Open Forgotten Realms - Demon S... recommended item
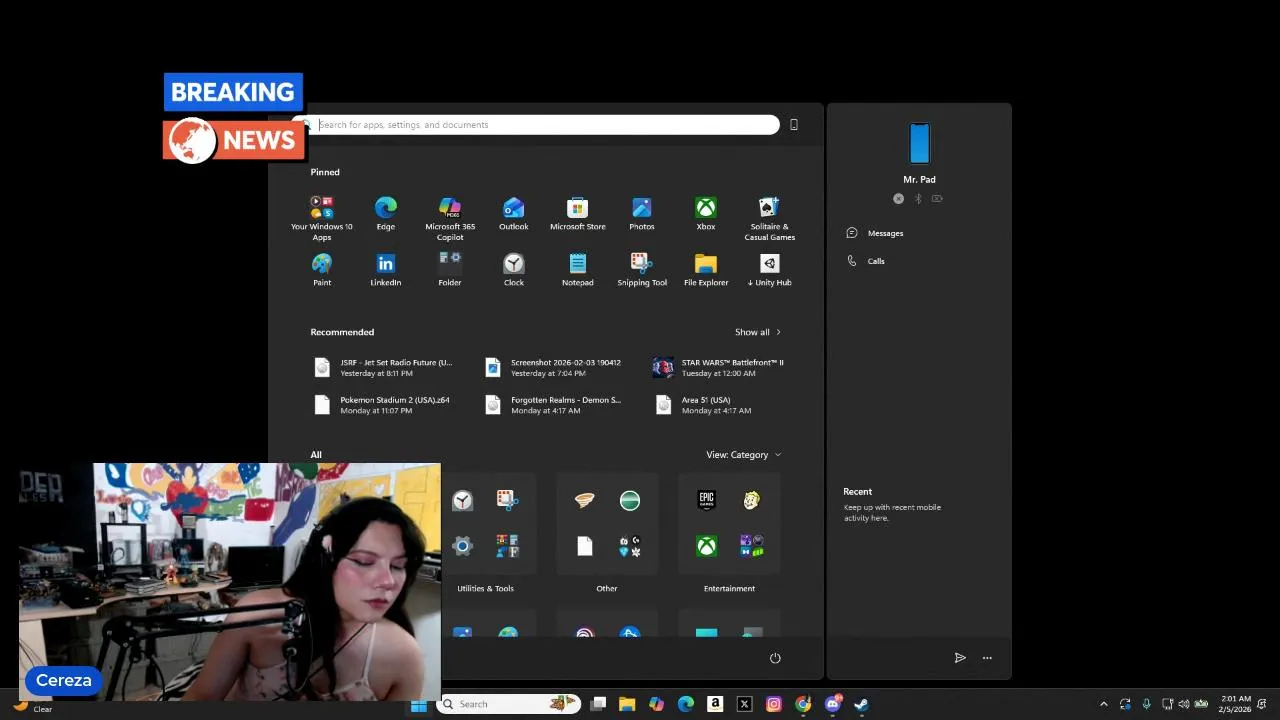This screenshot has height=720, width=1280. tap(555, 405)
